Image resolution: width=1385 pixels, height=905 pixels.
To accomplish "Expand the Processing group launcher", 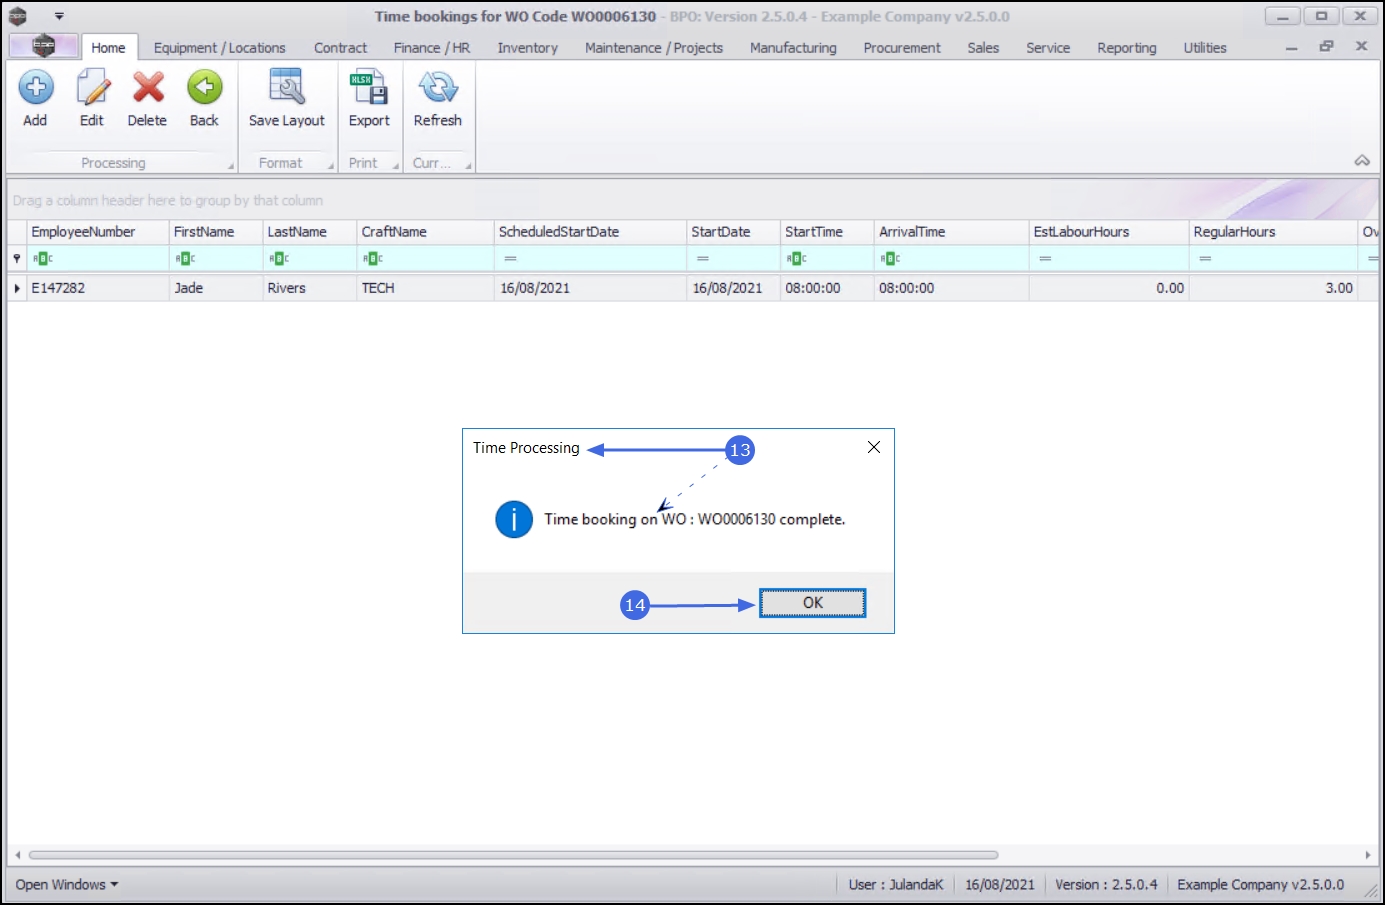I will (x=231, y=166).
